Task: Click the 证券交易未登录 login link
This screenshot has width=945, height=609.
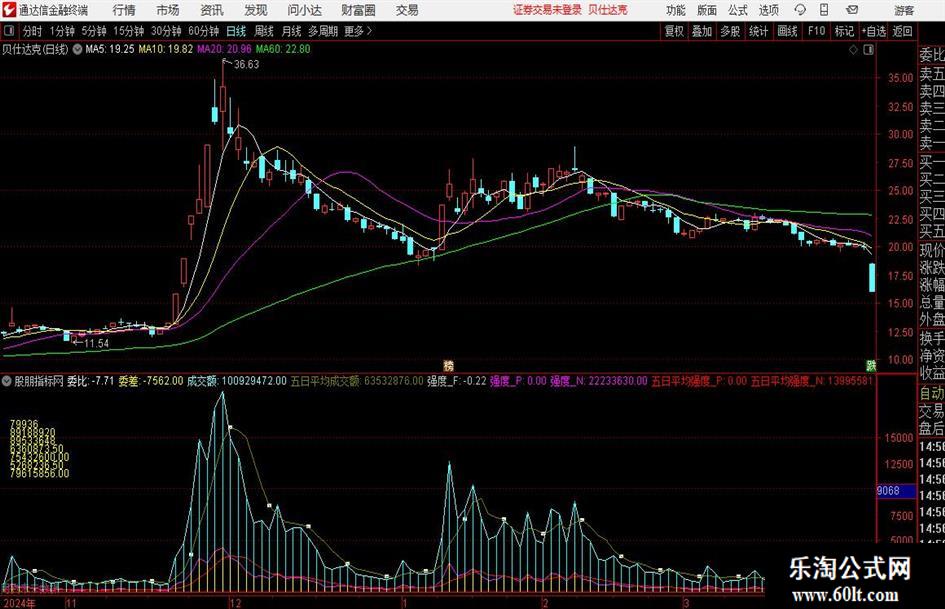Action: coord(547,10)
